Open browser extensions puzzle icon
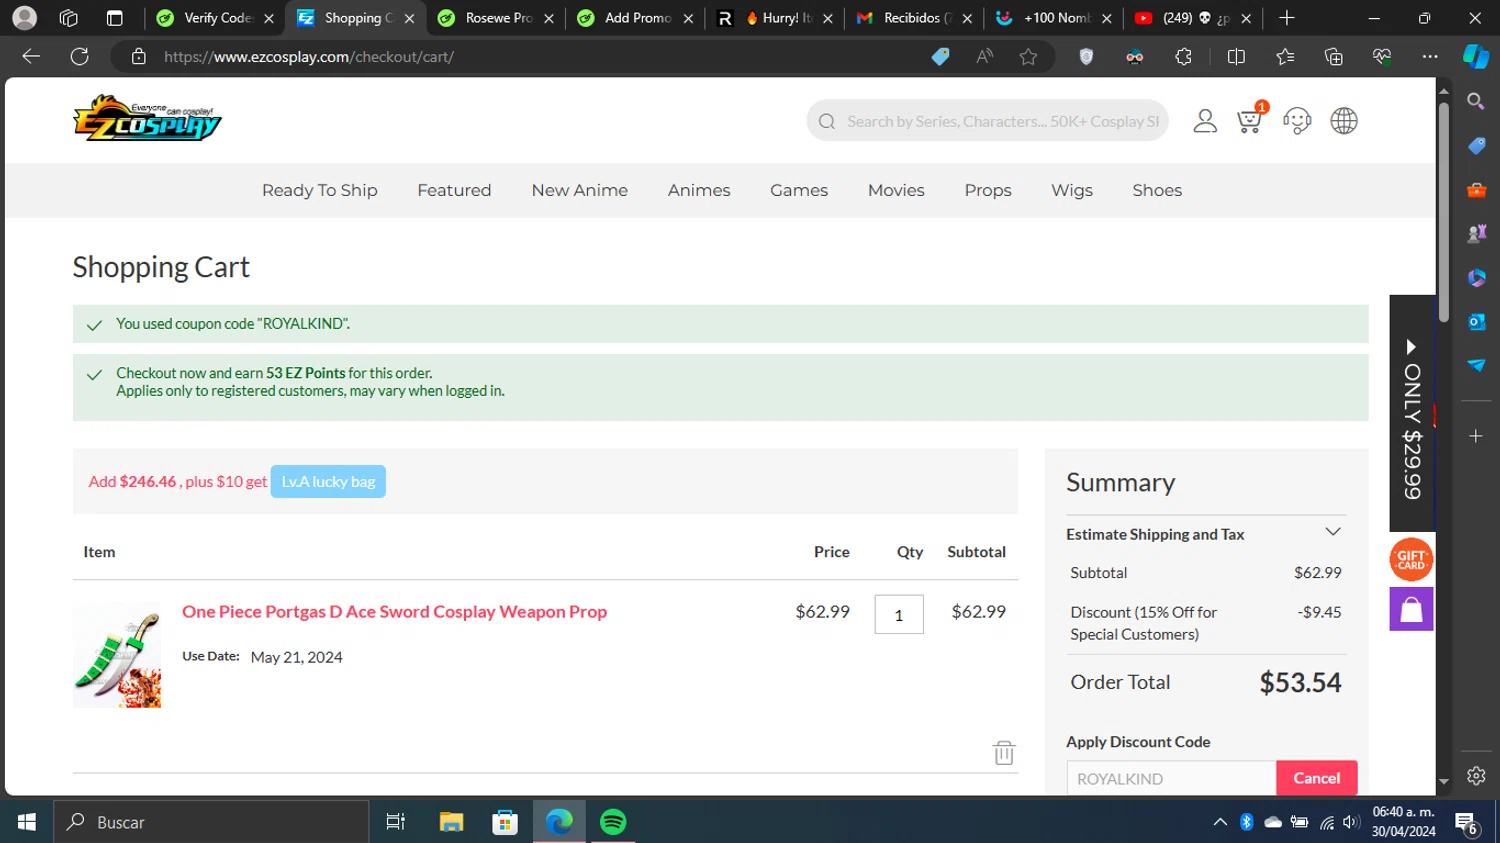Viewport: 1500px width, 843px height. tap(1183, 57)
